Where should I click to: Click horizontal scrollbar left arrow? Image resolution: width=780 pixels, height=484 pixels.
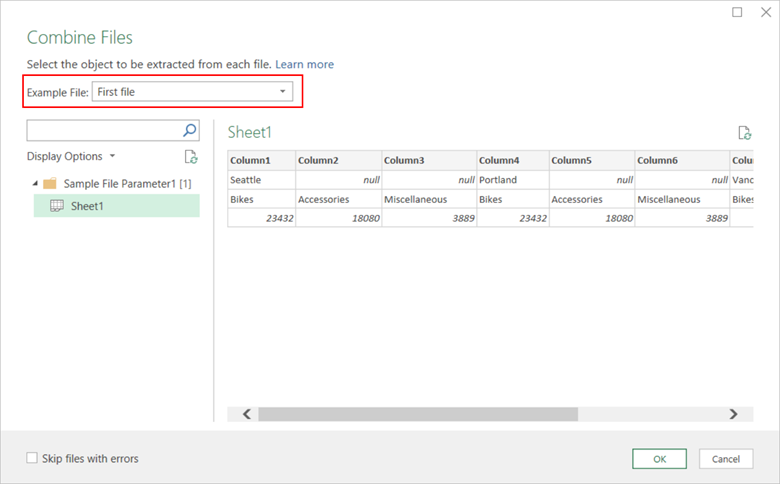click(247, 414)
